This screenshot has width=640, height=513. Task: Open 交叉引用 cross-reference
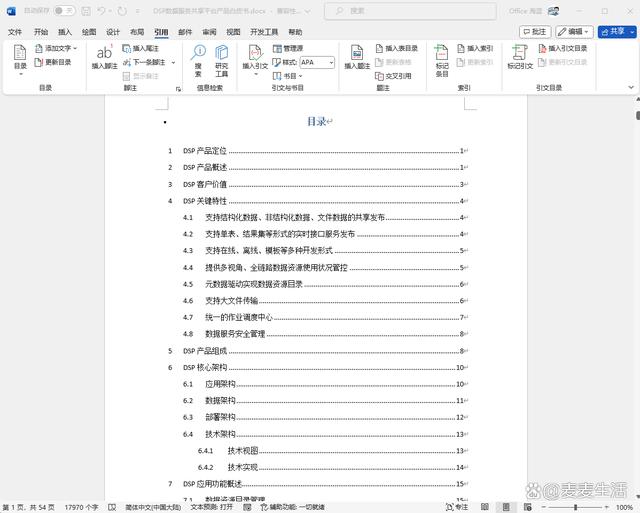(393, 76)
